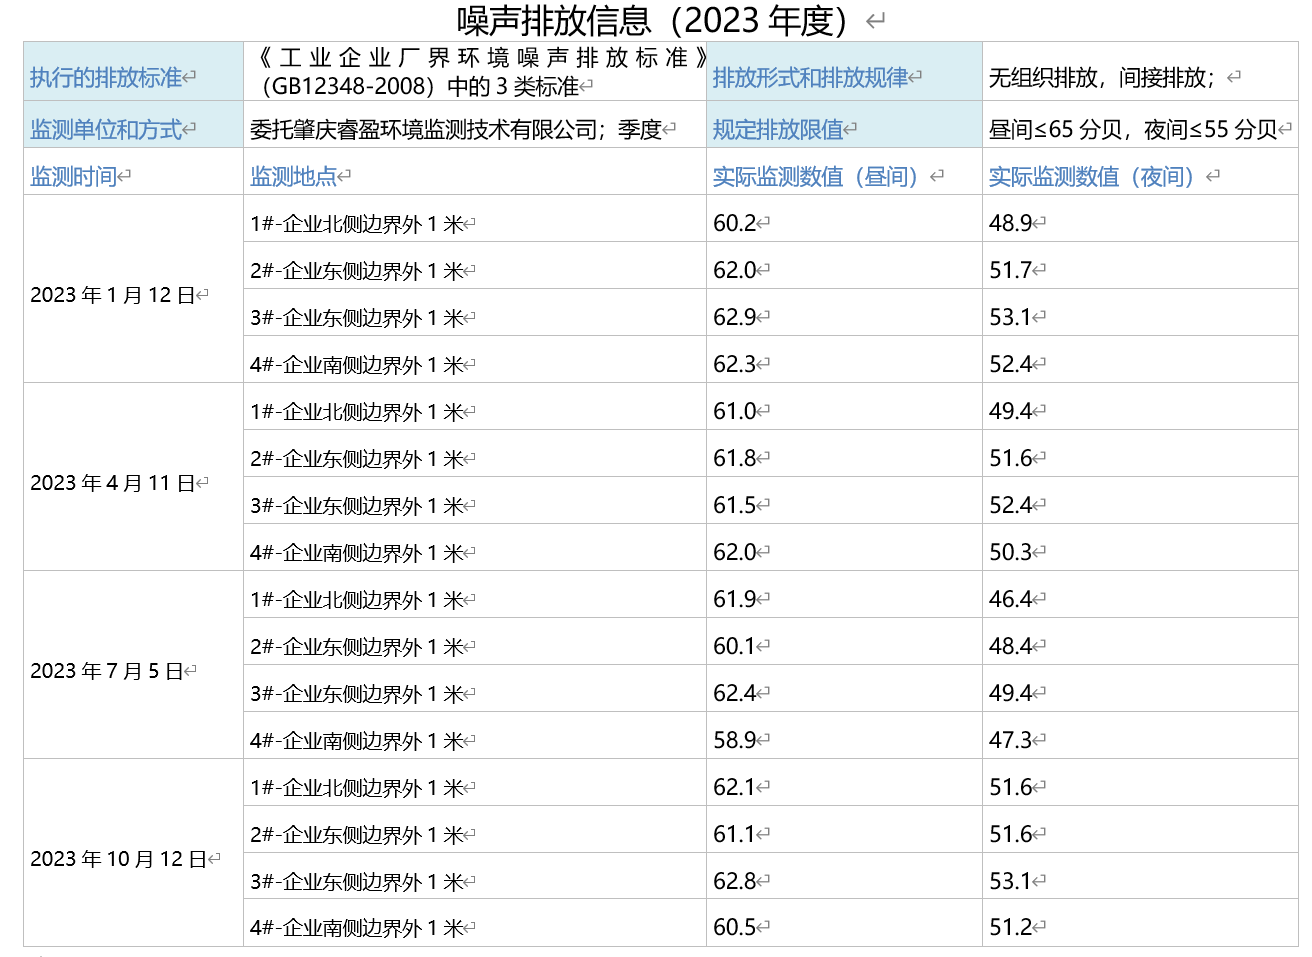Click the daytime value 60.1
The image size is (1312, 957).
click(734, 646)
